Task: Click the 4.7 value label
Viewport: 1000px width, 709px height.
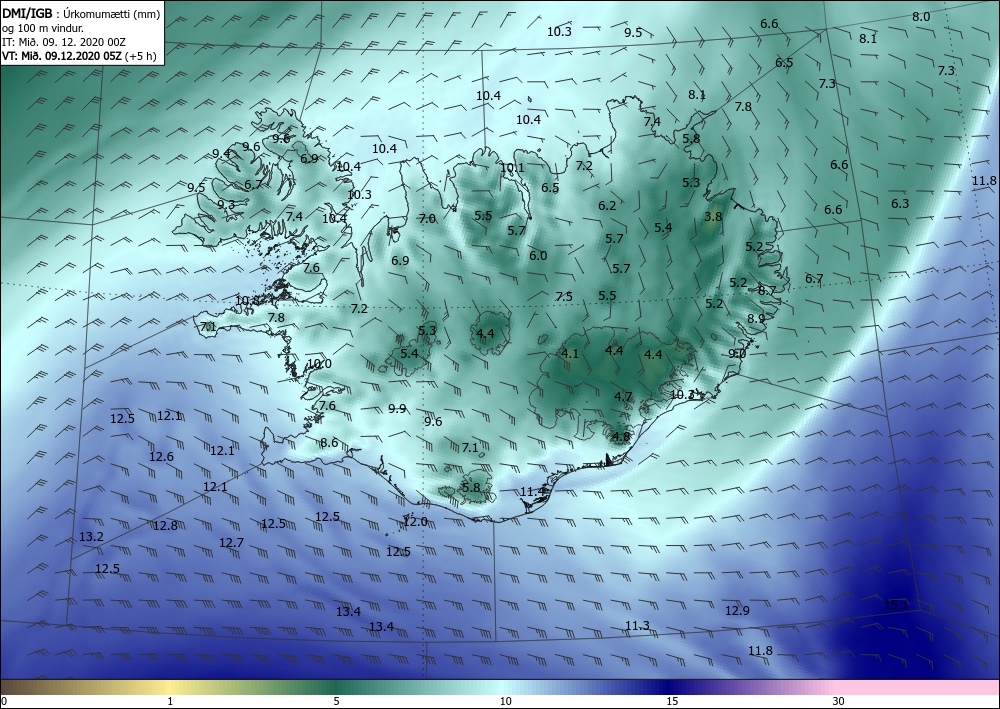Action: [x=623, y=397]
